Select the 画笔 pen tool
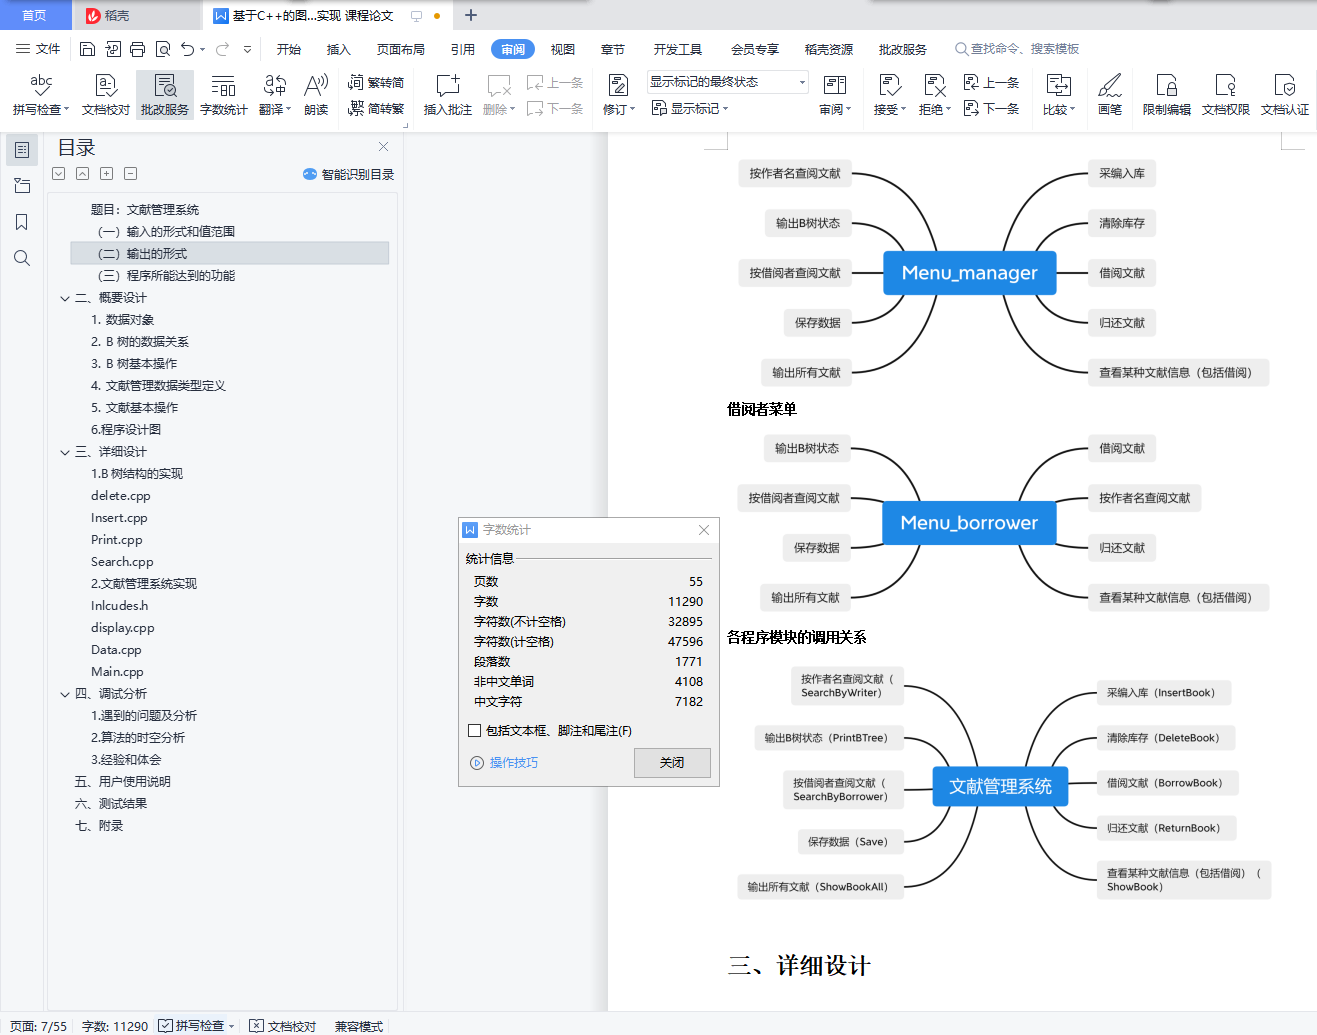Image resolution: width=1317 pixels, height=1035 pixels. coord(1110,95)
